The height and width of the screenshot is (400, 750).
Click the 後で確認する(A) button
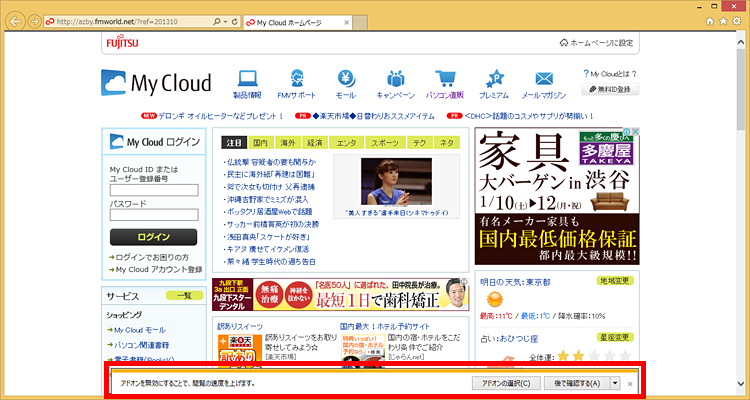[x=577, y=383]
